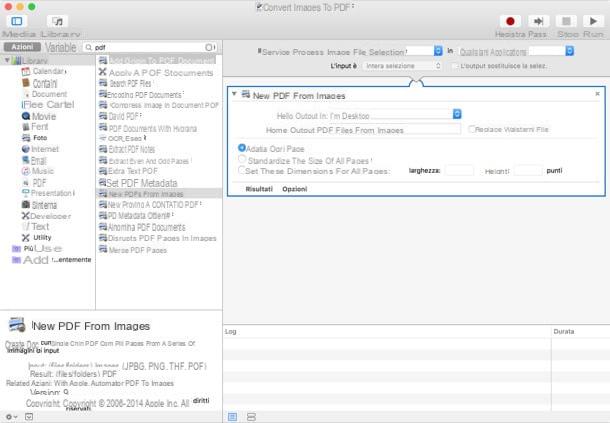610x423 pixels.
Task: Collapse the Library tree disclosure triangle
Action: (7, 60)
